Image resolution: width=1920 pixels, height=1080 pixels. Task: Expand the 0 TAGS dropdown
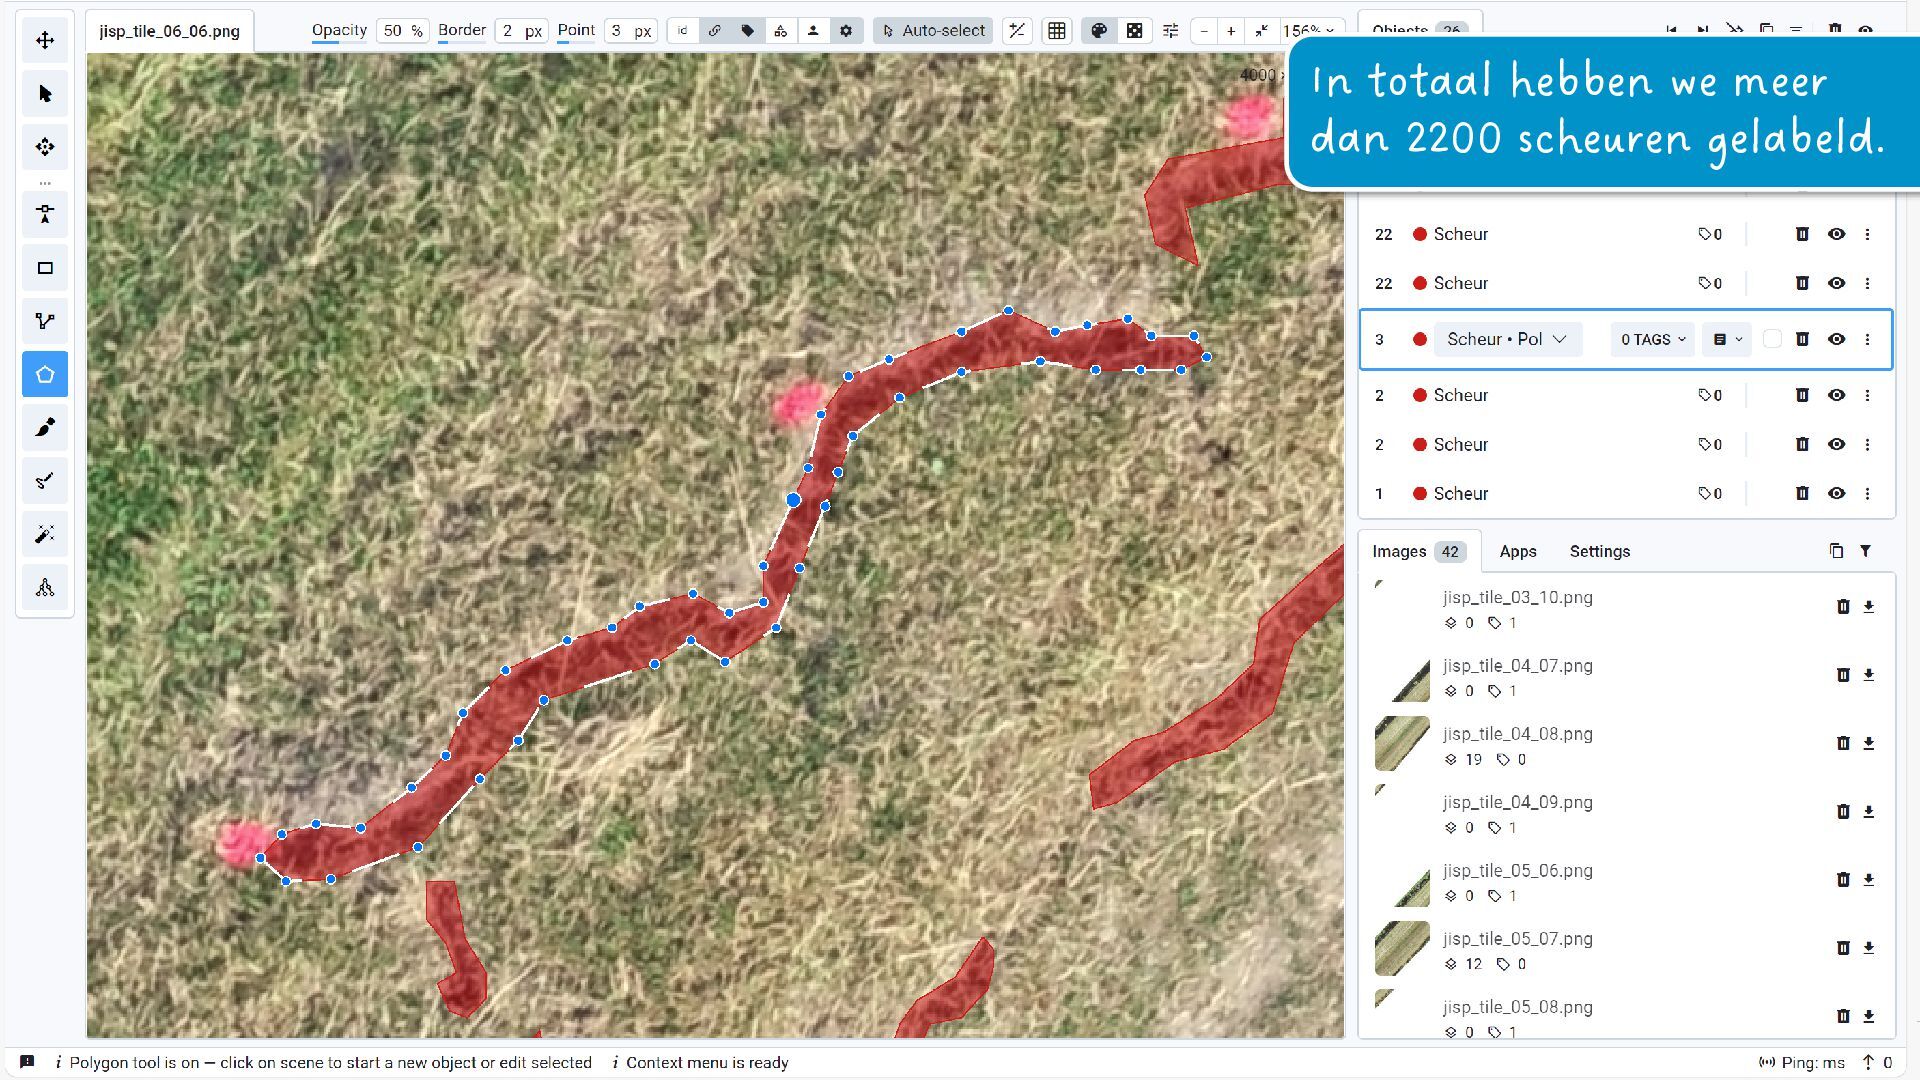(1653, 339)
